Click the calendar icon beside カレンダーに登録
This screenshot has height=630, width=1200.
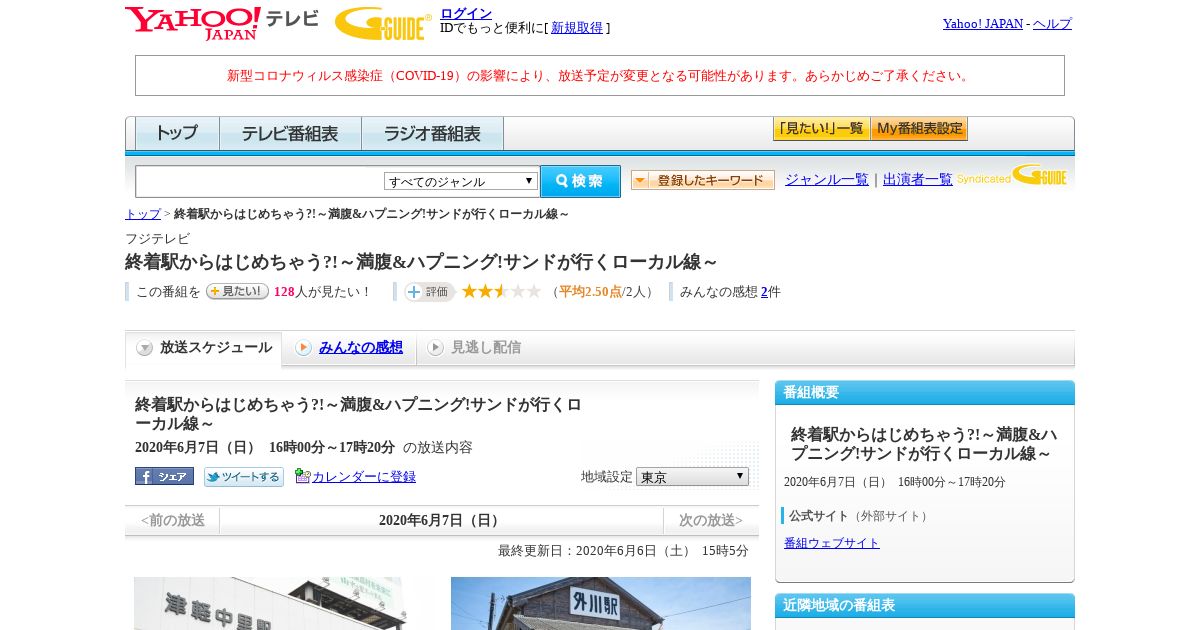302,476
